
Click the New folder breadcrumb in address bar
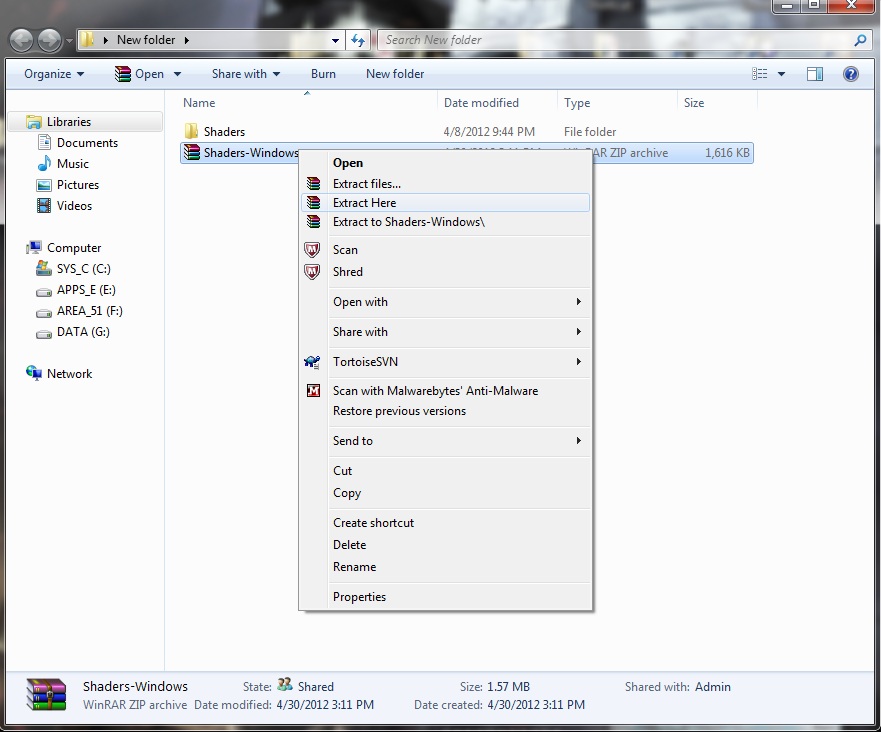(x=146, y=40)
